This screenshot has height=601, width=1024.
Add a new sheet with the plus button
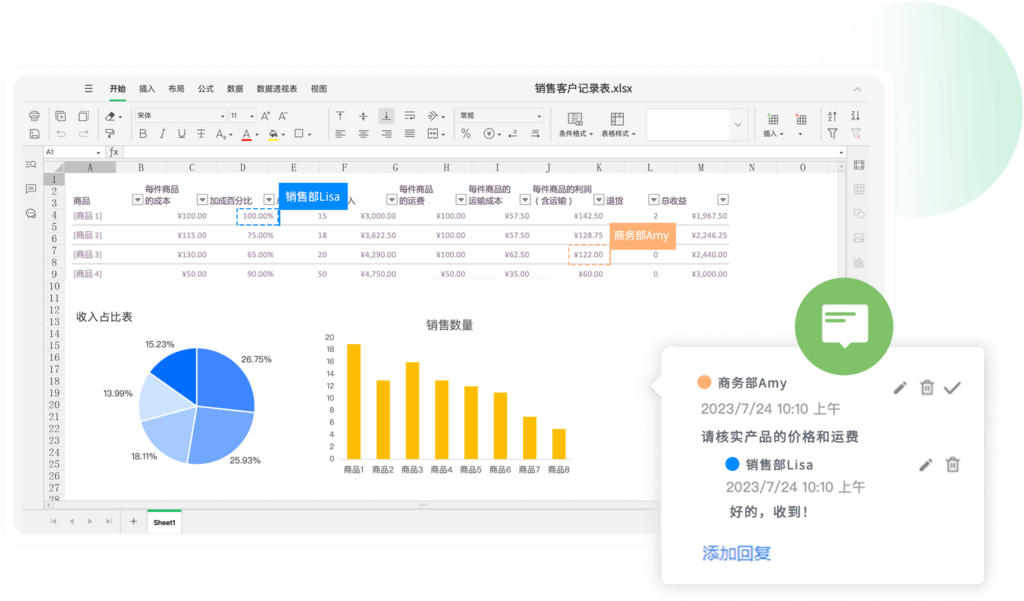point(133,521)
